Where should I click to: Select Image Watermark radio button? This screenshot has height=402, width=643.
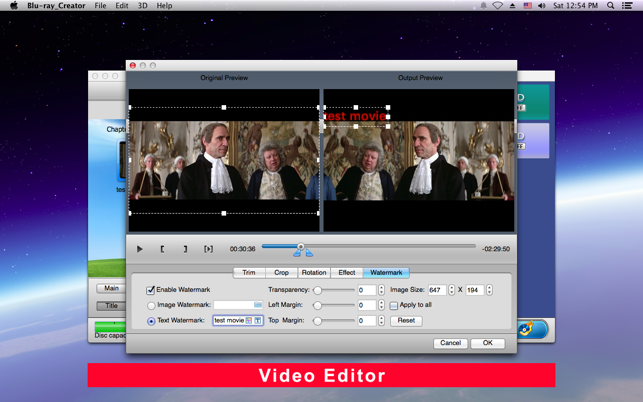pos(151,306)
